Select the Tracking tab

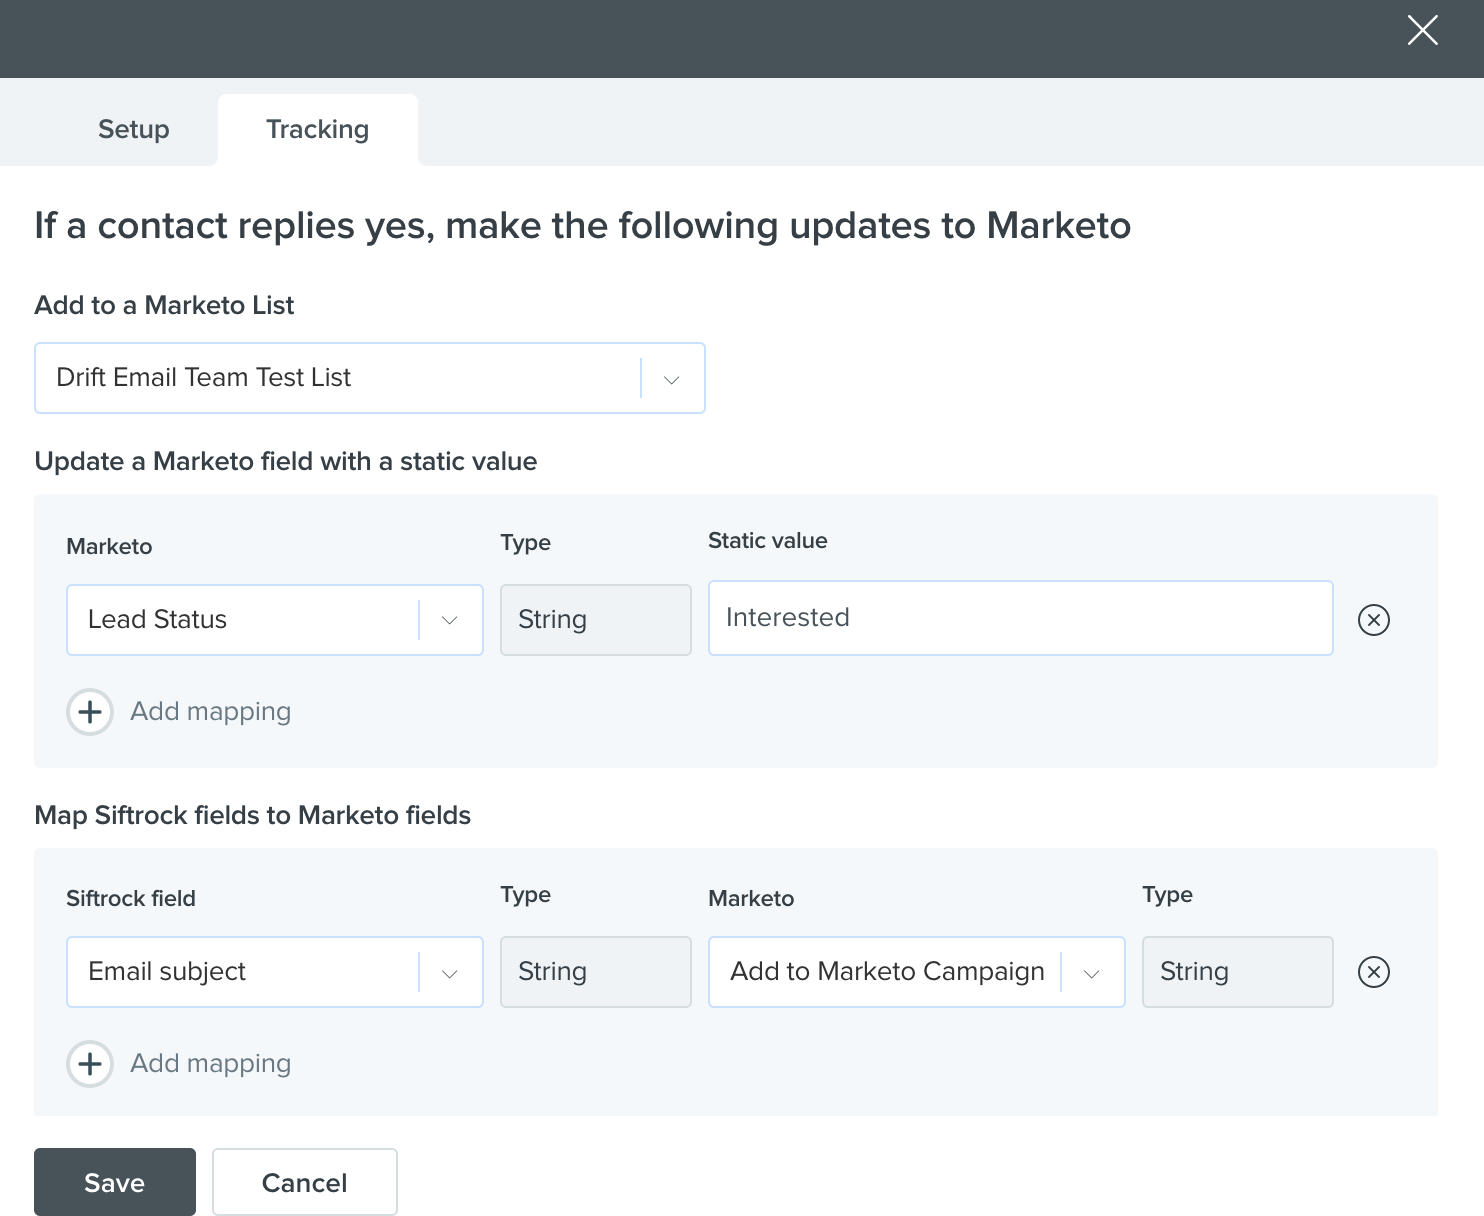318,130
